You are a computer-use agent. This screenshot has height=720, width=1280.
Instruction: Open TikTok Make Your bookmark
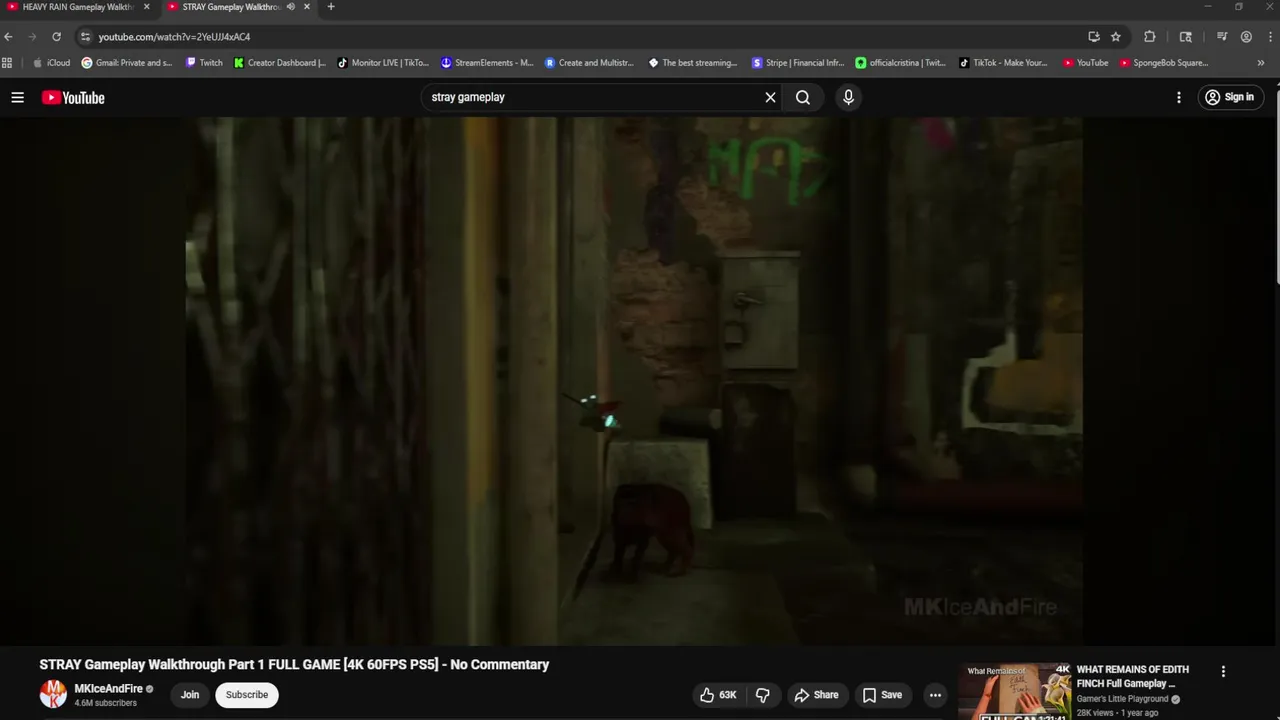[1003, 63]
